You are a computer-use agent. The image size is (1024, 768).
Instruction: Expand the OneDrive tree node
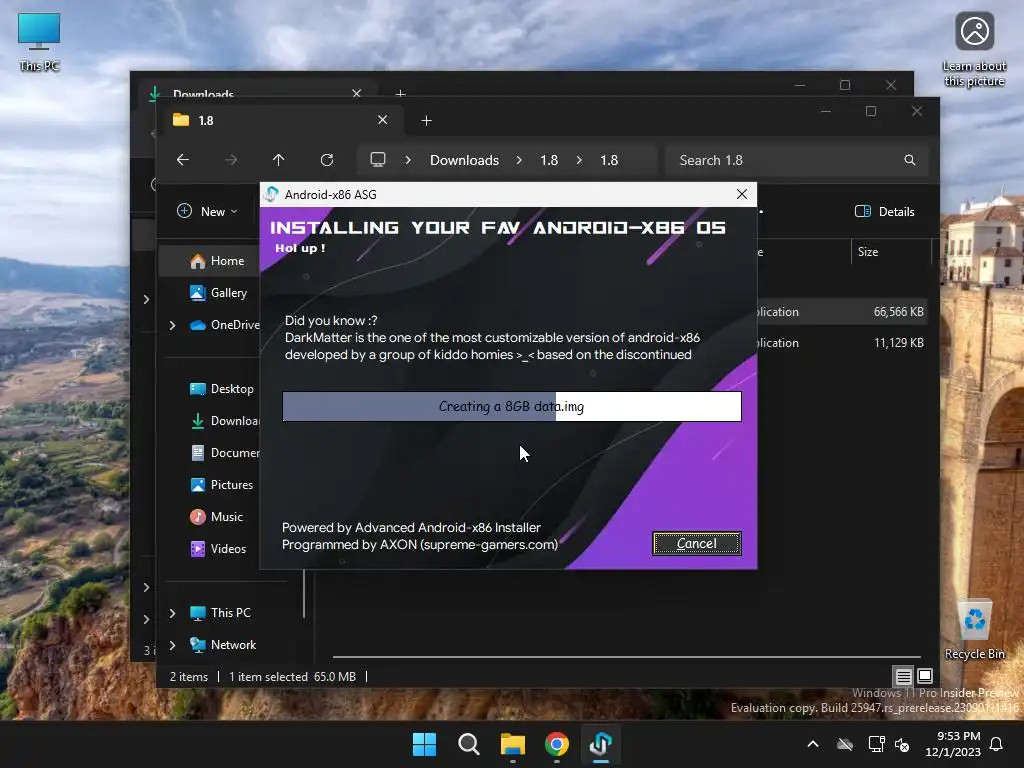pyautogui.click(x=172, y=325)
